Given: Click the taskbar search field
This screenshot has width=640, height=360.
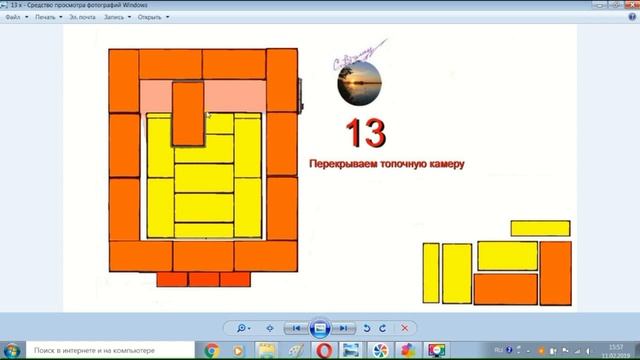Looking at the screenshot, I should click(110, 350).
